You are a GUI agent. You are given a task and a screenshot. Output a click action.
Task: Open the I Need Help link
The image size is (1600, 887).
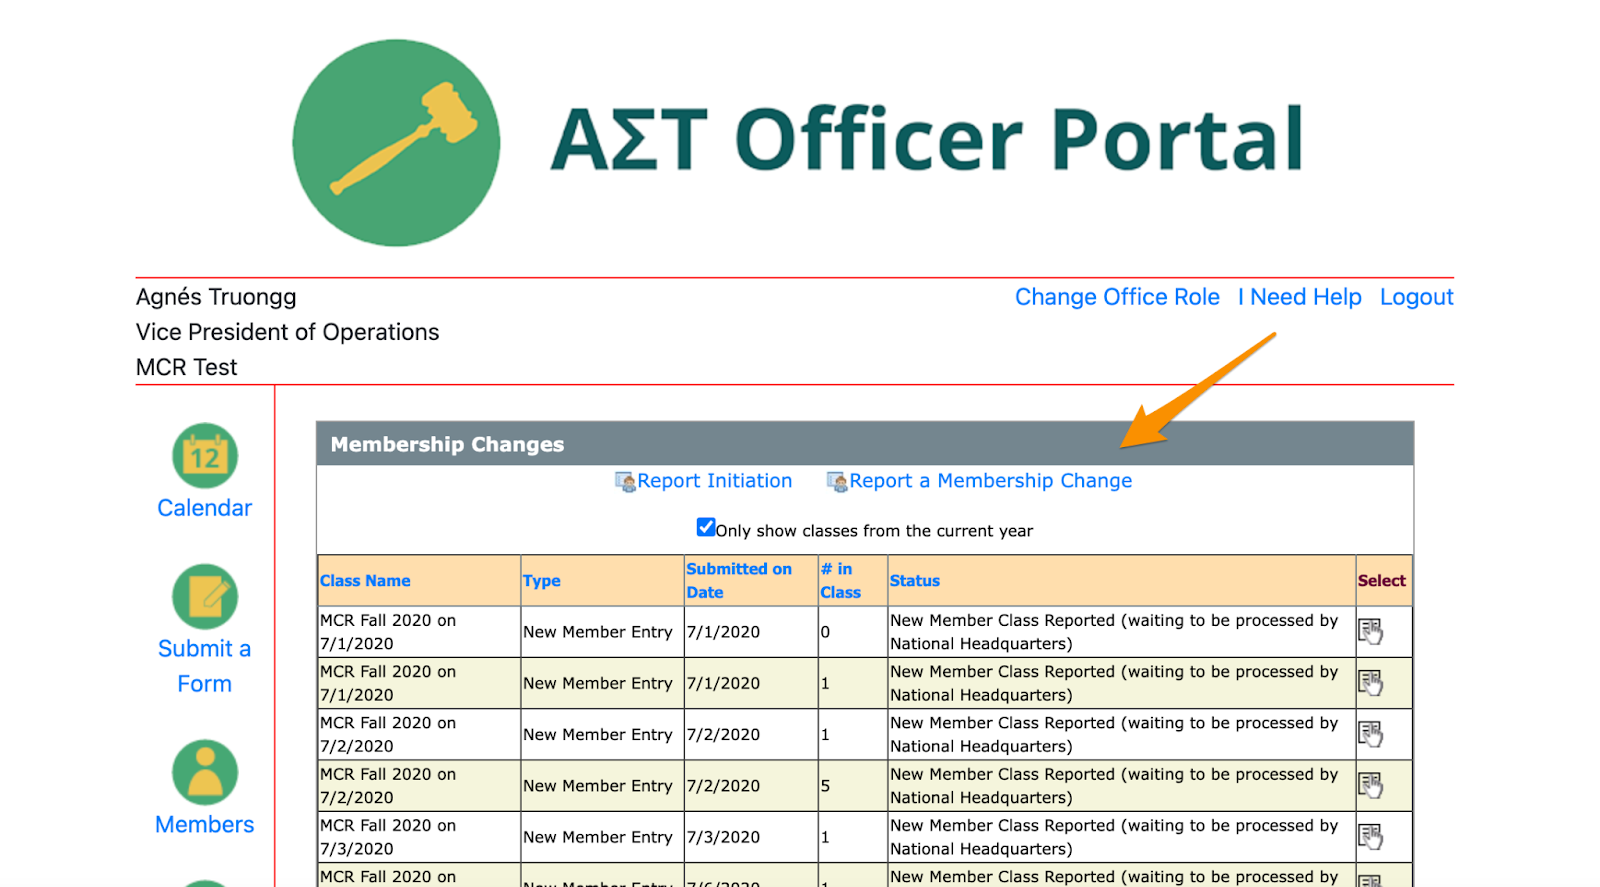[x=1300, y=297]
